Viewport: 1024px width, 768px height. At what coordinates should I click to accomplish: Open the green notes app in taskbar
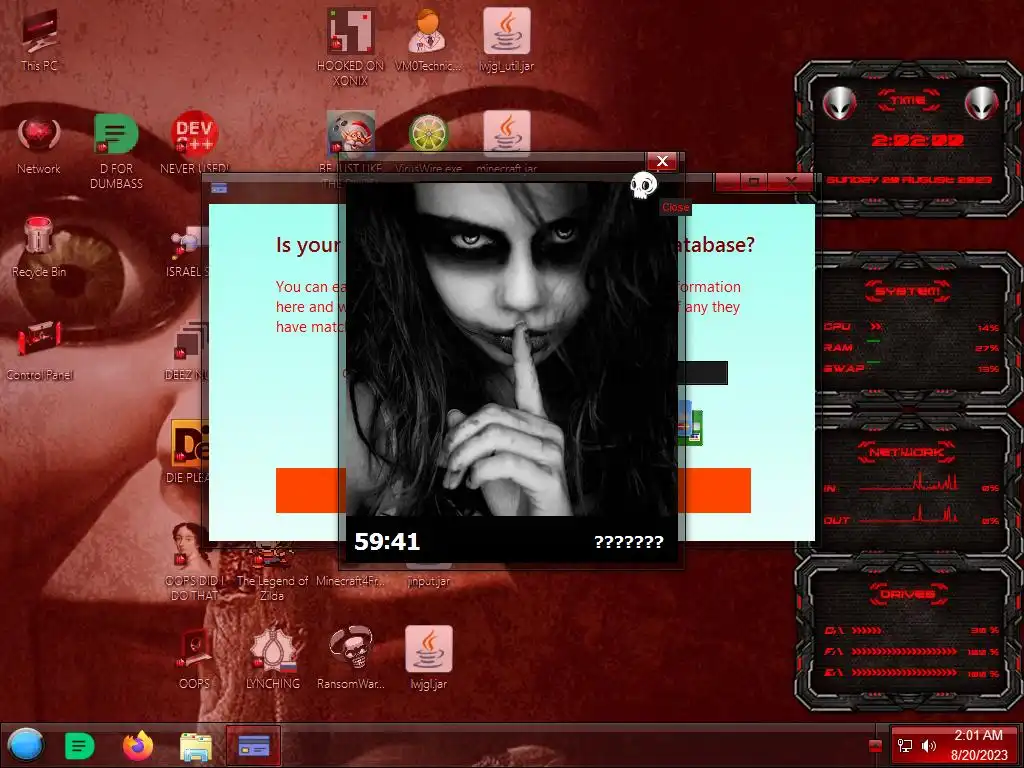[80, 746]
